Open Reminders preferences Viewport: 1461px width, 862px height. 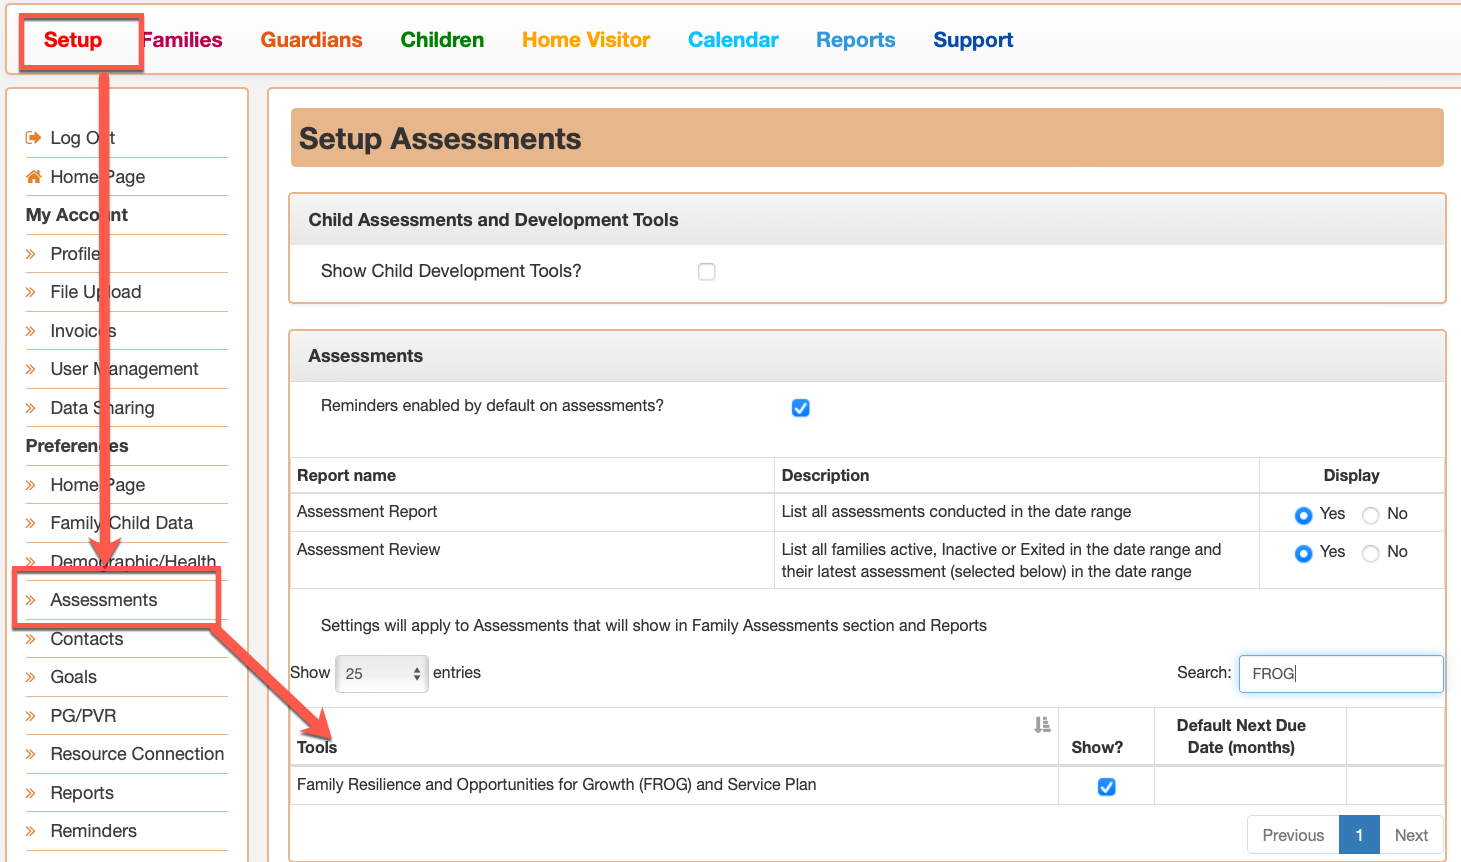94,831
